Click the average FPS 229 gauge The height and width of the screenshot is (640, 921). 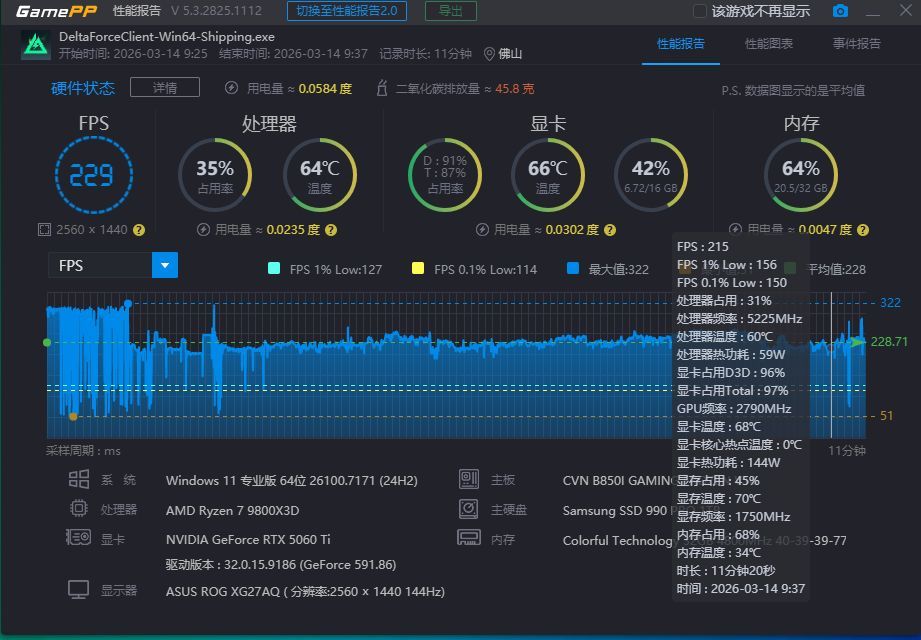click(x=93, y=175)
